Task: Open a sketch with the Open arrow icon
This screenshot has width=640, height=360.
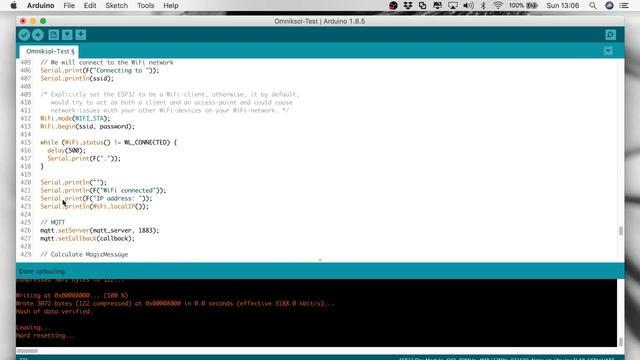Action: (67, 35)
